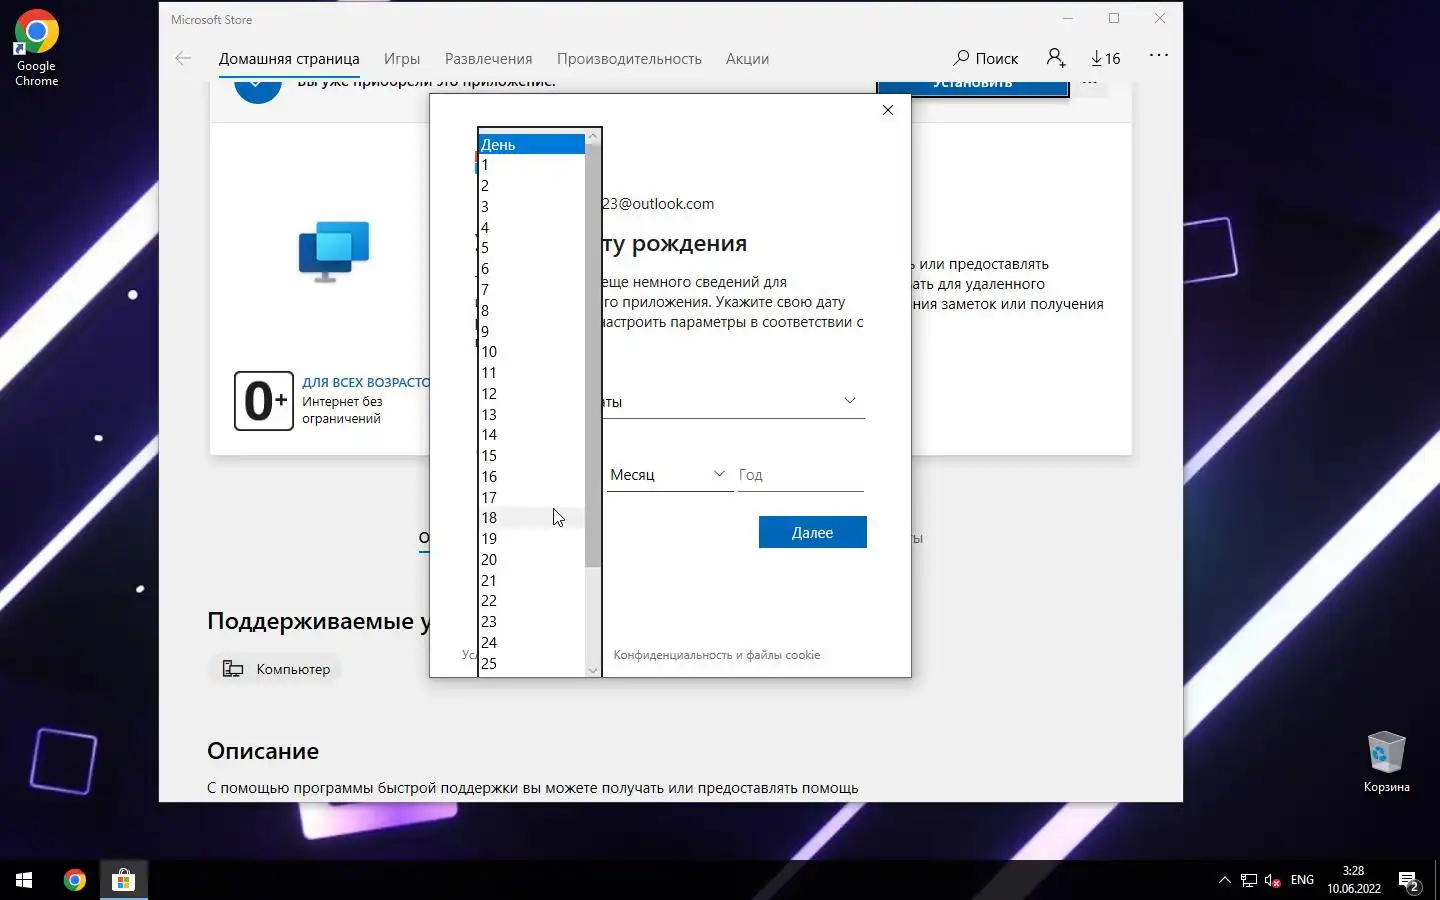Open the Store three-dots menu

point(1159,56)
